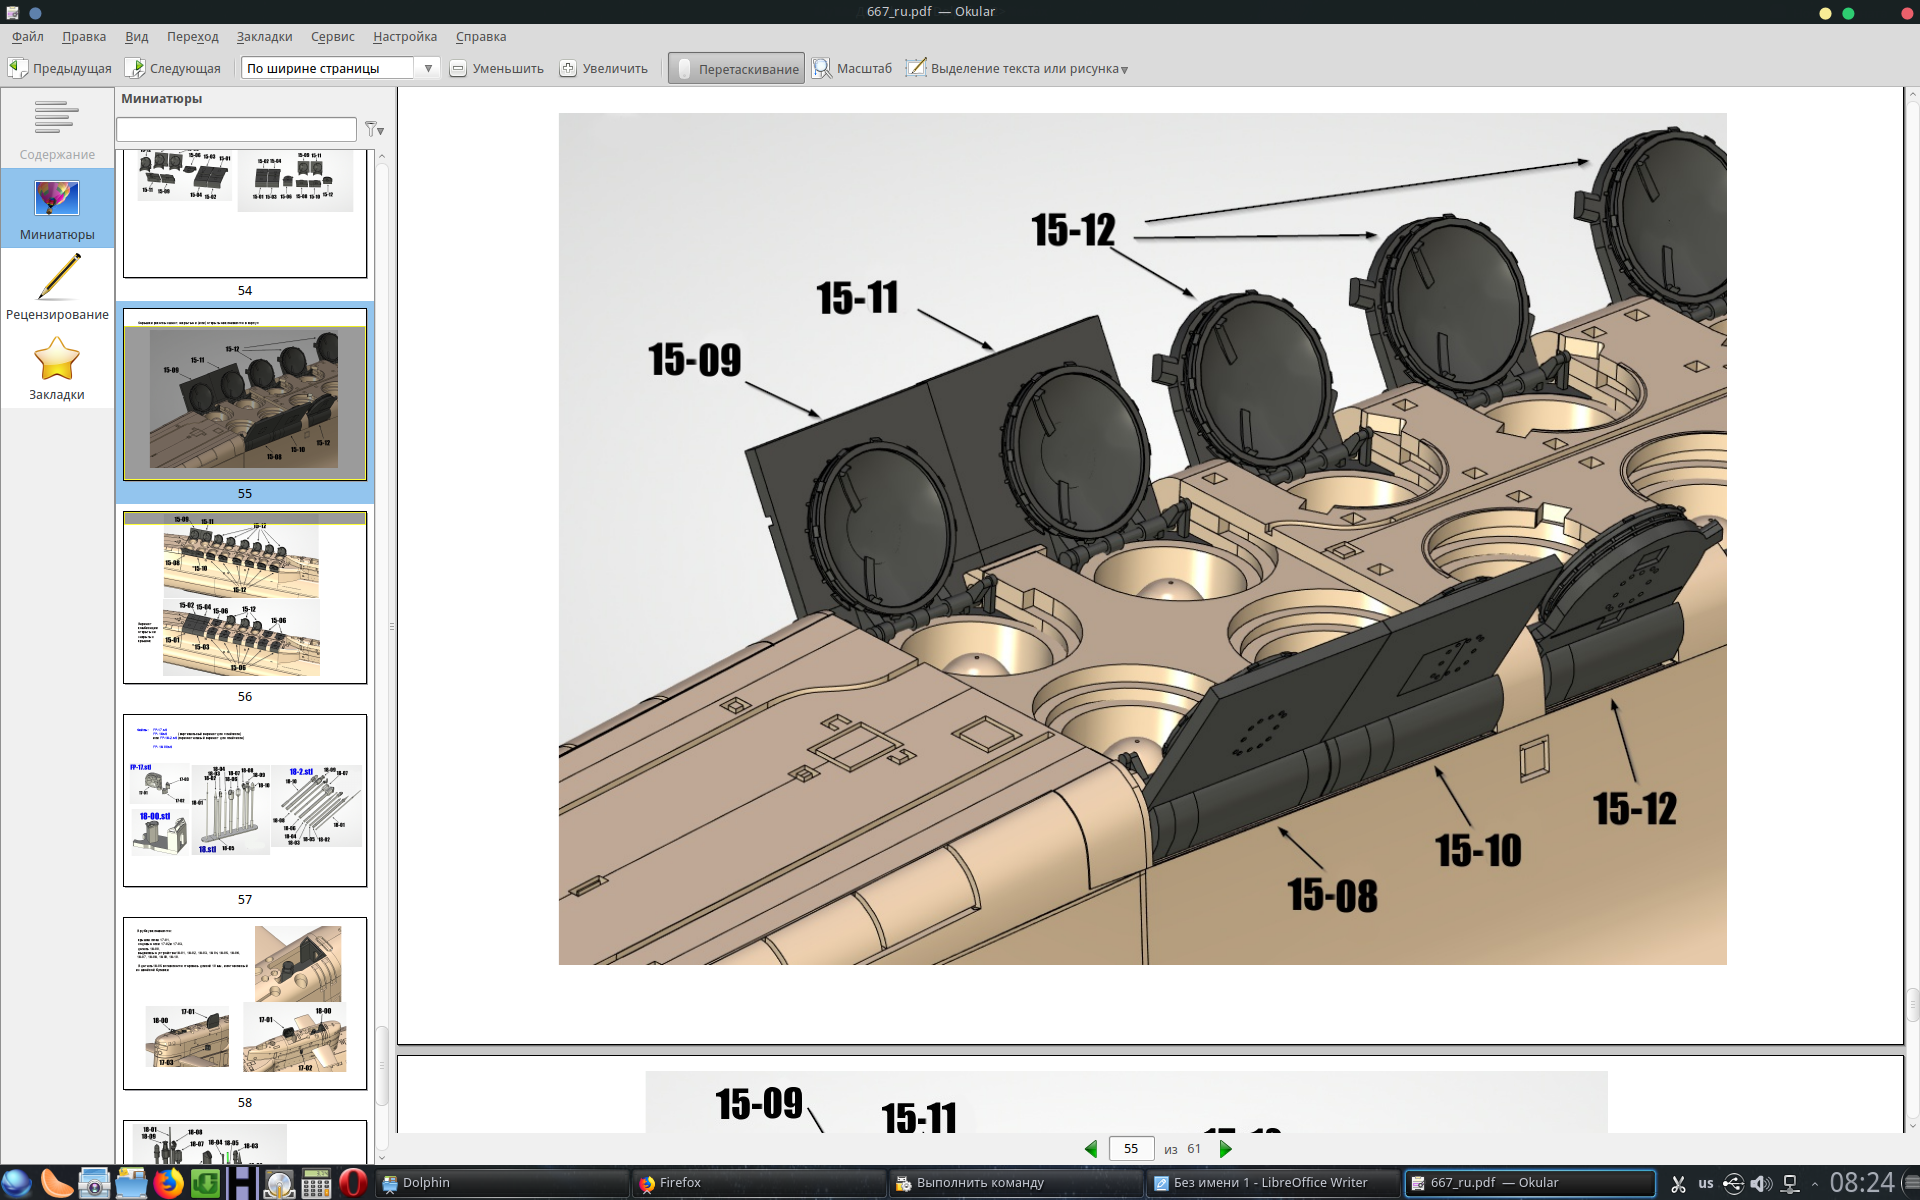Select page 57 thumbnail
Viewport: 1920px width, 1200px height.
point(245,800)
